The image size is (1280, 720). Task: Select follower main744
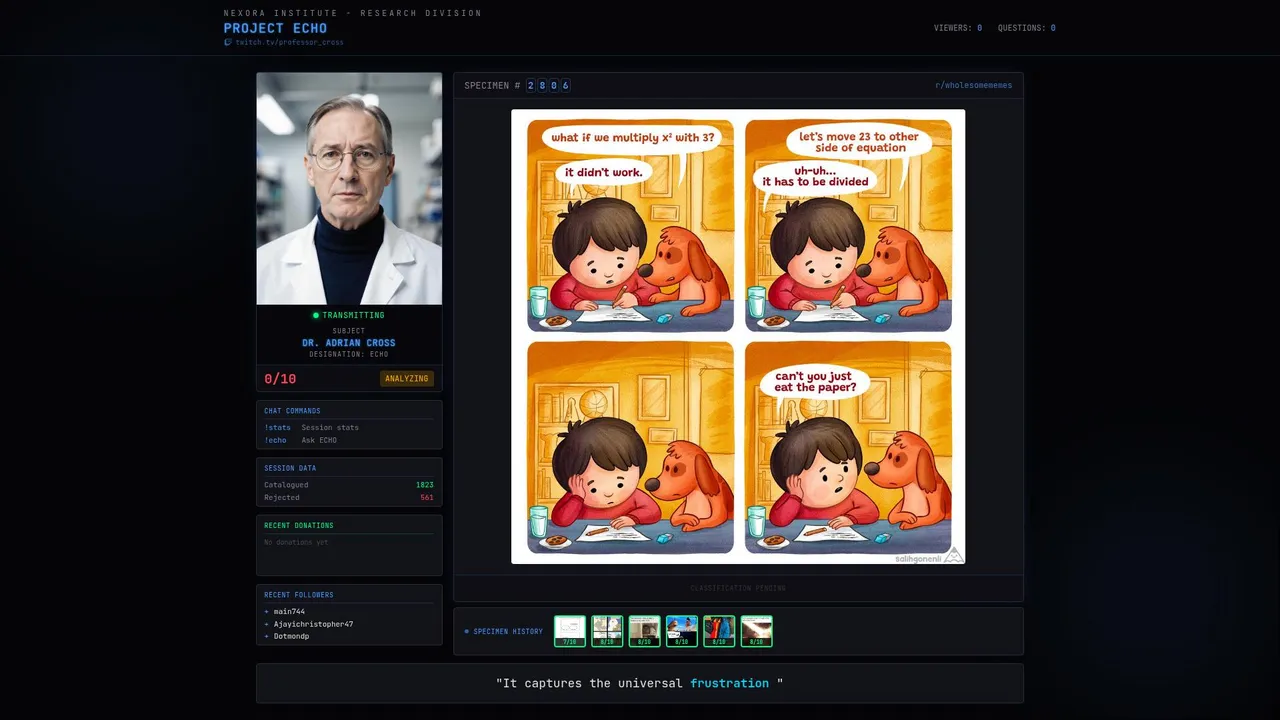pos(289,611)
